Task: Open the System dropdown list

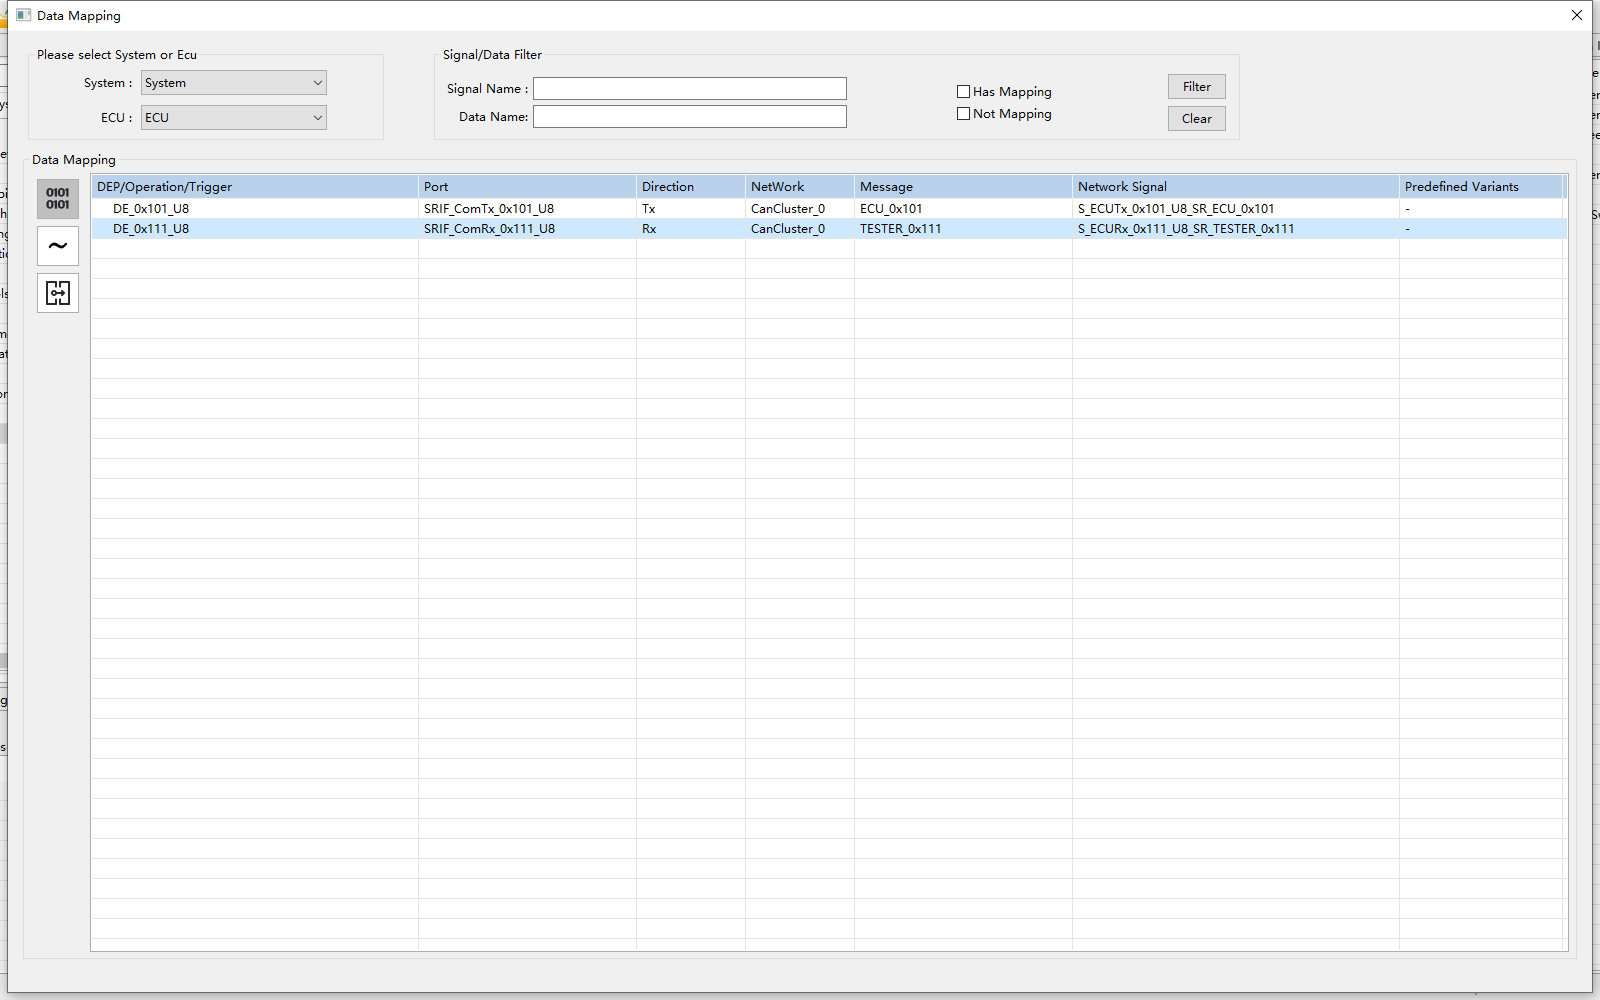Action: click(234, 83)
